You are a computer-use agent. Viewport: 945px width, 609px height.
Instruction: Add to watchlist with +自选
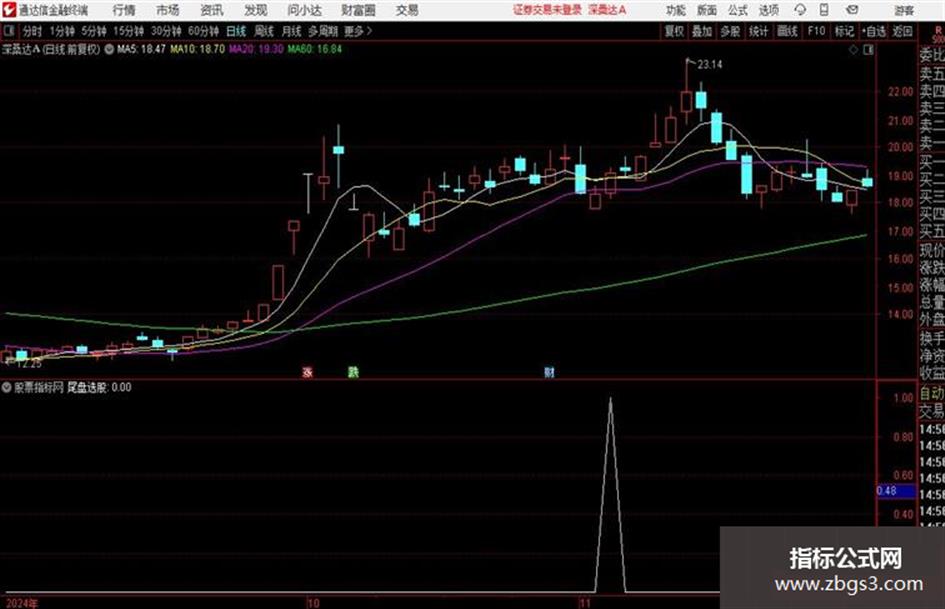coord(874,31)
